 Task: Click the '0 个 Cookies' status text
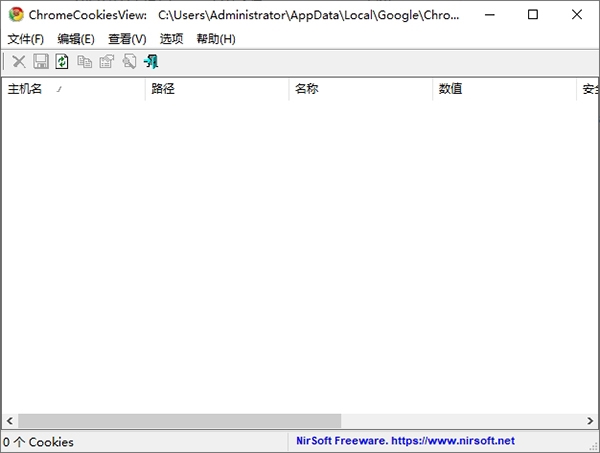38,442
